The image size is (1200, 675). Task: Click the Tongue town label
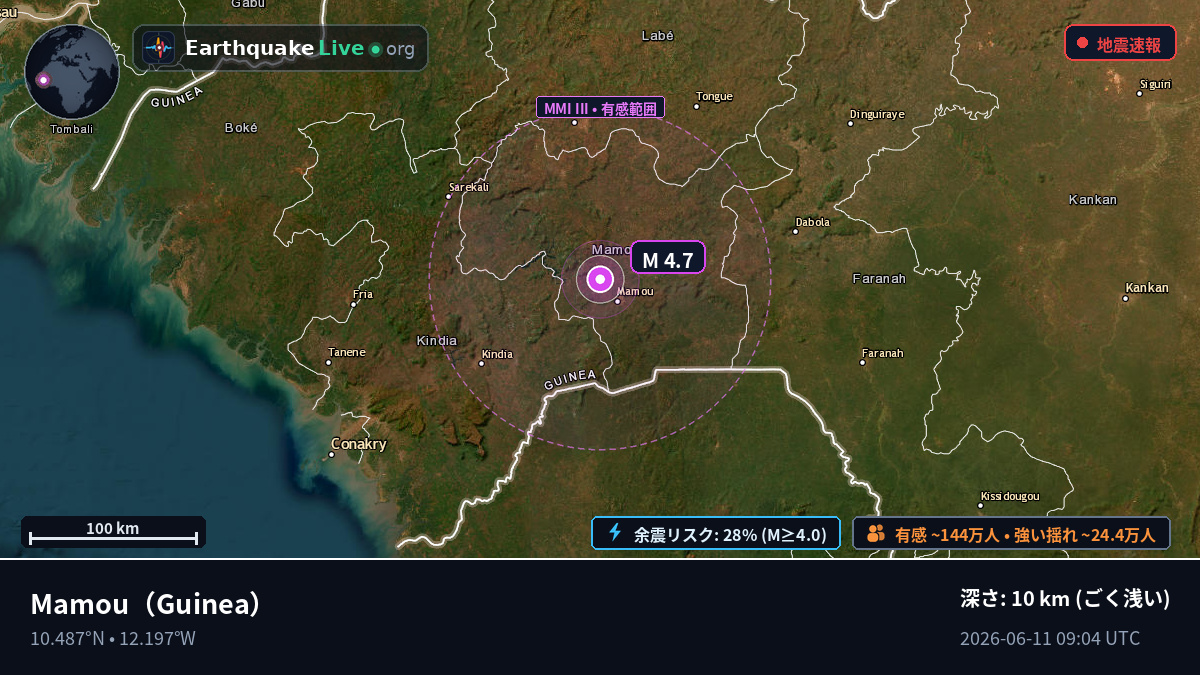(x=714, y=96)
